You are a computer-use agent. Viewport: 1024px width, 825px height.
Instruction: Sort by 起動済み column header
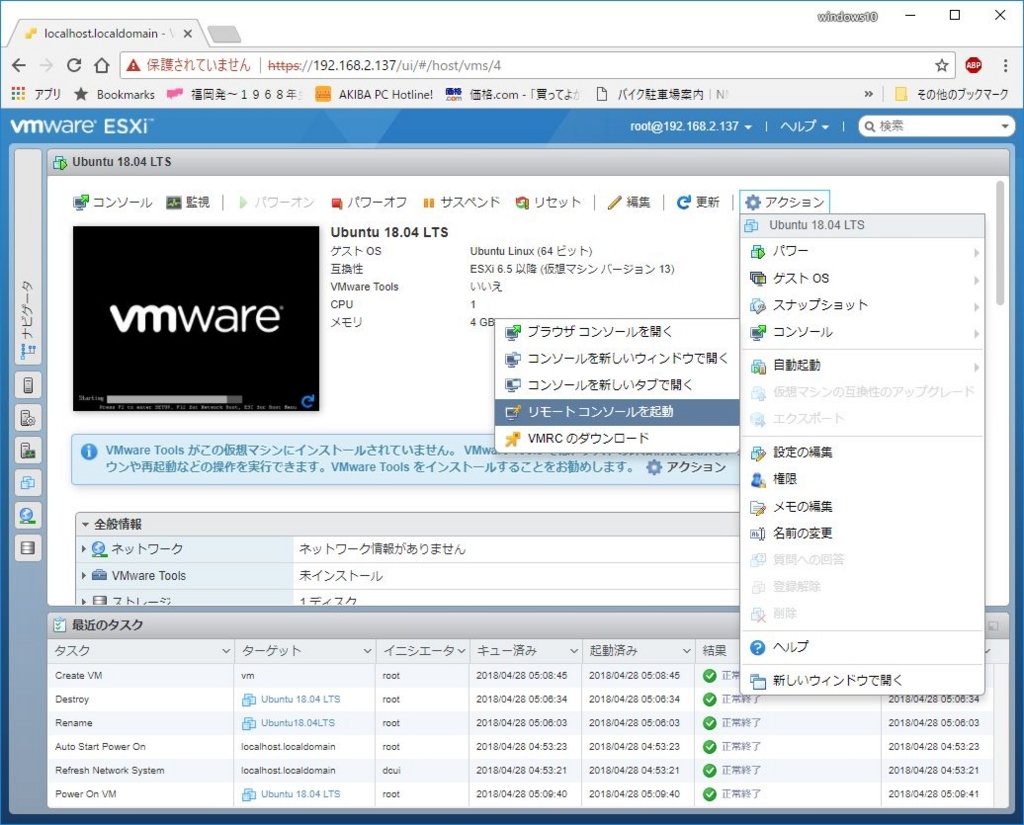[638, 651]
